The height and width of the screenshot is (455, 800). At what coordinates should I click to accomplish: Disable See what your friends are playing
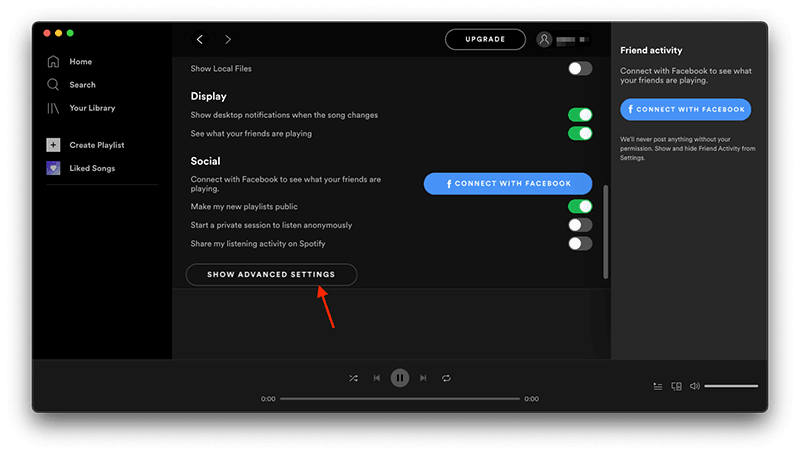click(x=580, y=134)
